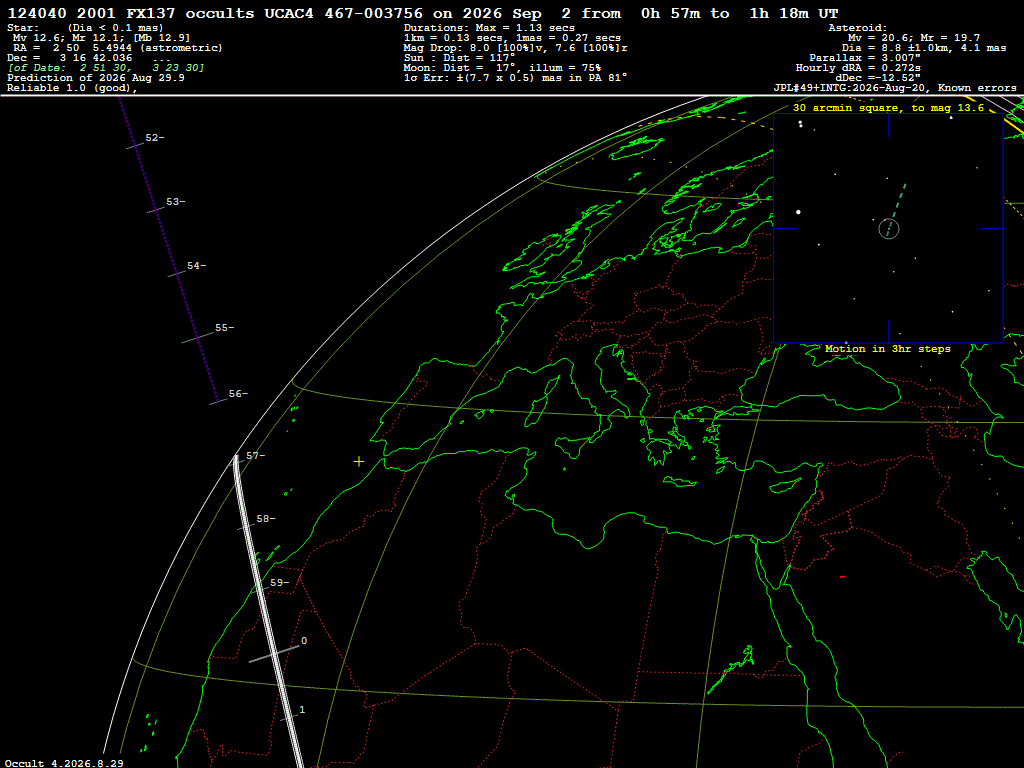Click the bright star at left of finder chart
This screenshot has height=768, width=1024.
pyautogui.click(x=798, y=212)
